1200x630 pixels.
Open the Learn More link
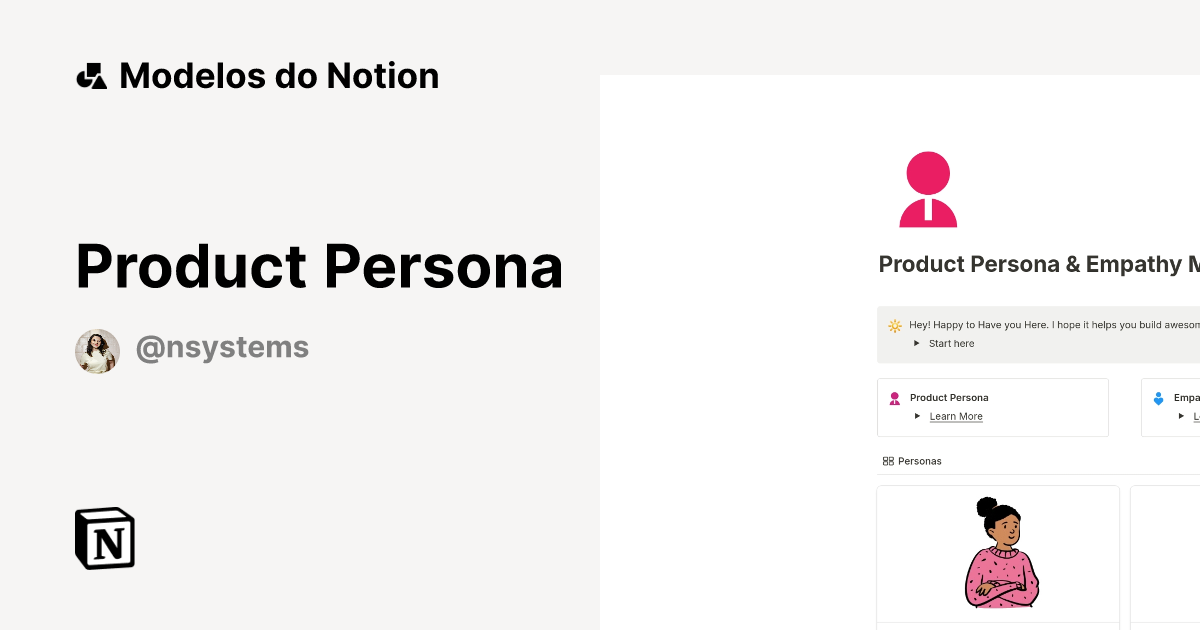point(956,416)
